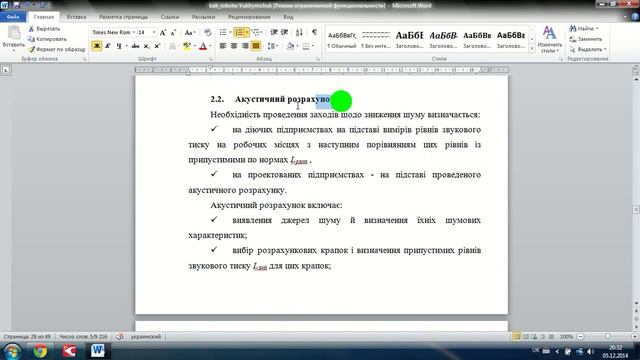Open the line spacing dropdown

point(273,46)
